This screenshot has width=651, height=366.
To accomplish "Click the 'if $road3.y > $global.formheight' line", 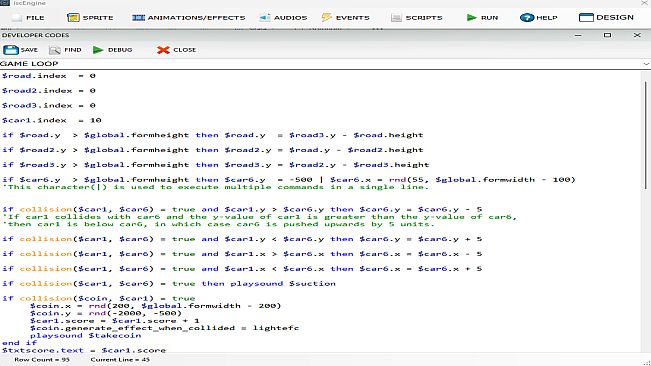I will click(215, 165).
